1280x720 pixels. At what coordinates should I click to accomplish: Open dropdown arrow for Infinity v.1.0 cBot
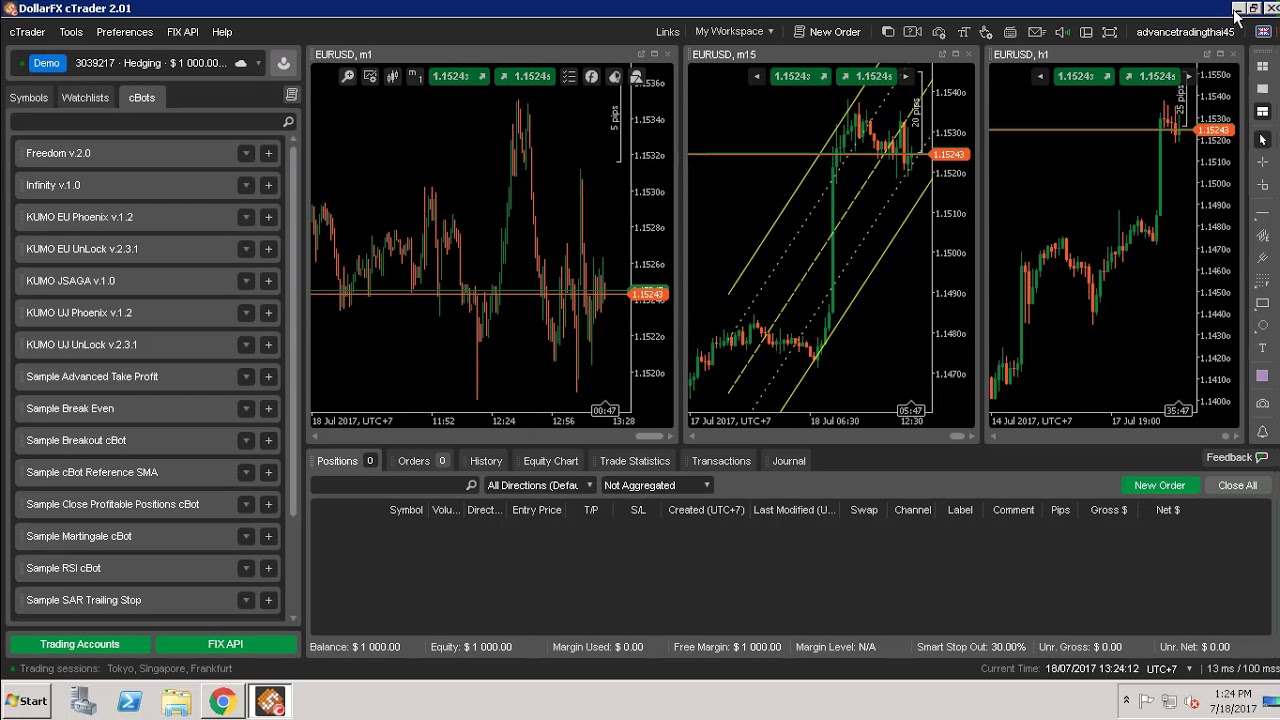click(246, 185)
